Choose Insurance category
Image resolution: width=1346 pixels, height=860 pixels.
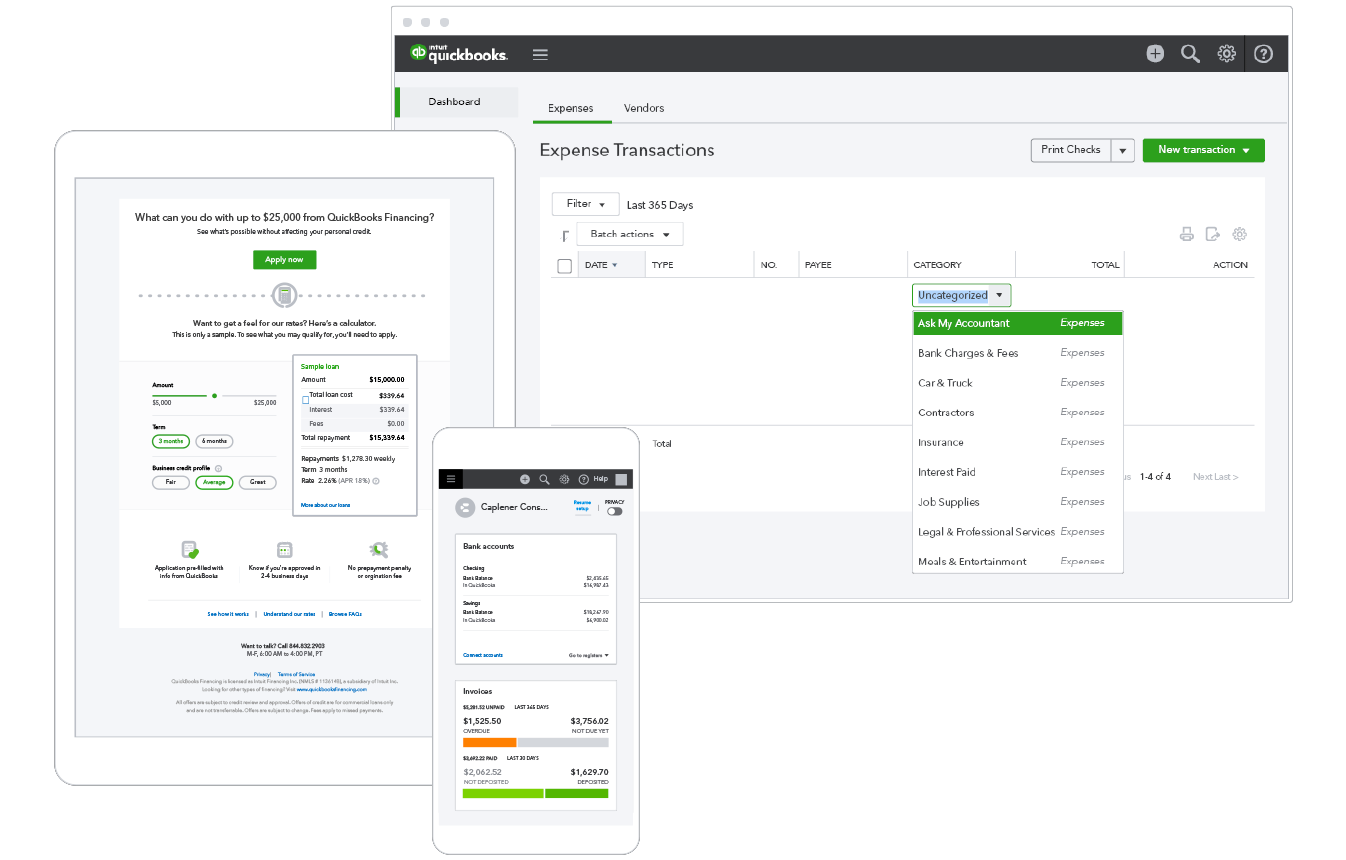1018,442
